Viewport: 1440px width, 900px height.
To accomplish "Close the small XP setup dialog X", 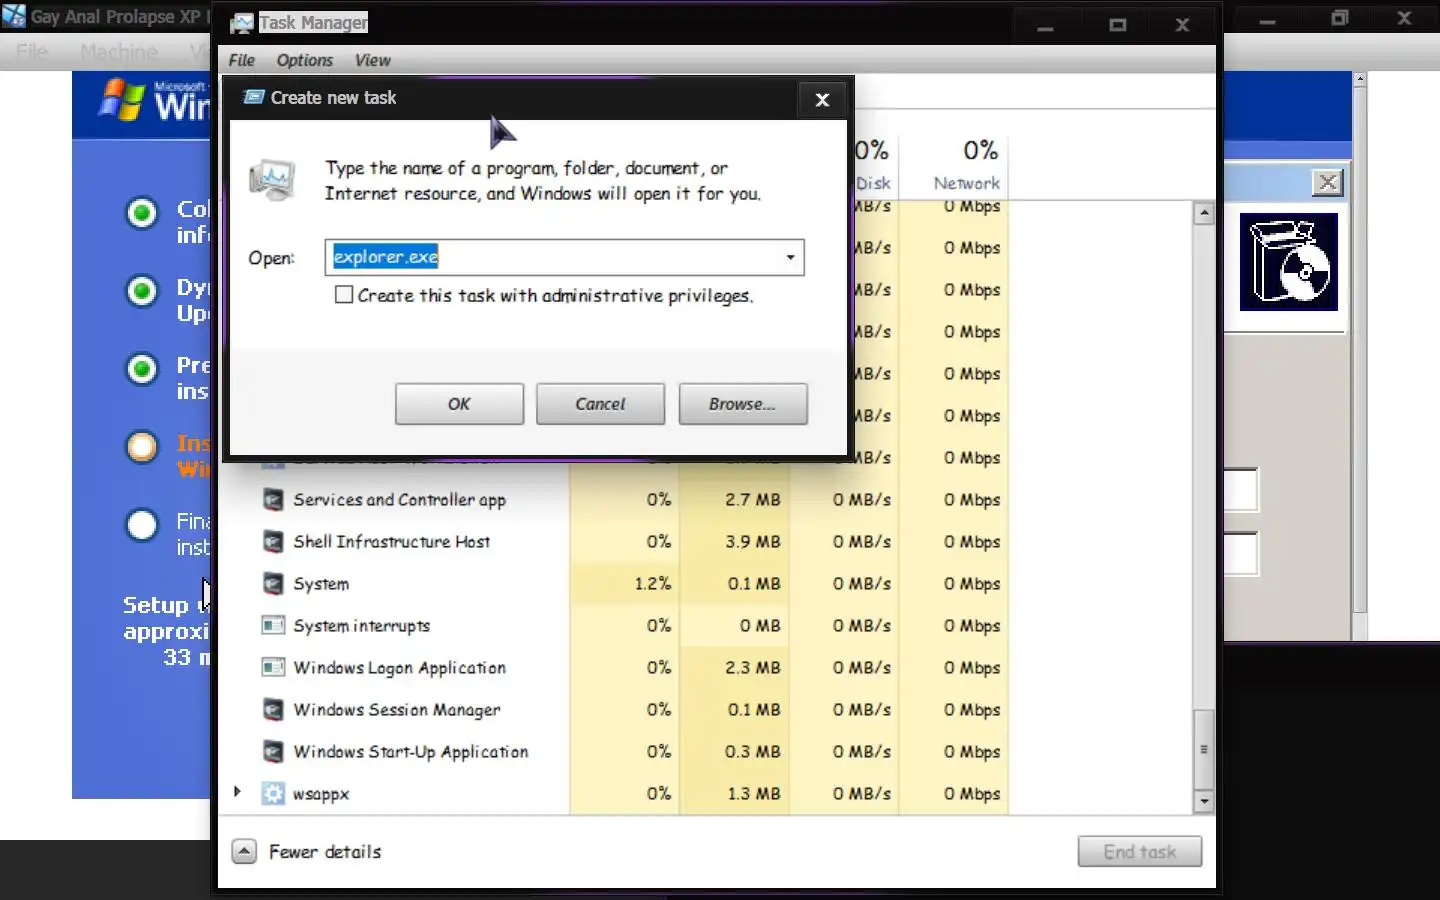I will pyautogui.click(x=1327, y=182).
